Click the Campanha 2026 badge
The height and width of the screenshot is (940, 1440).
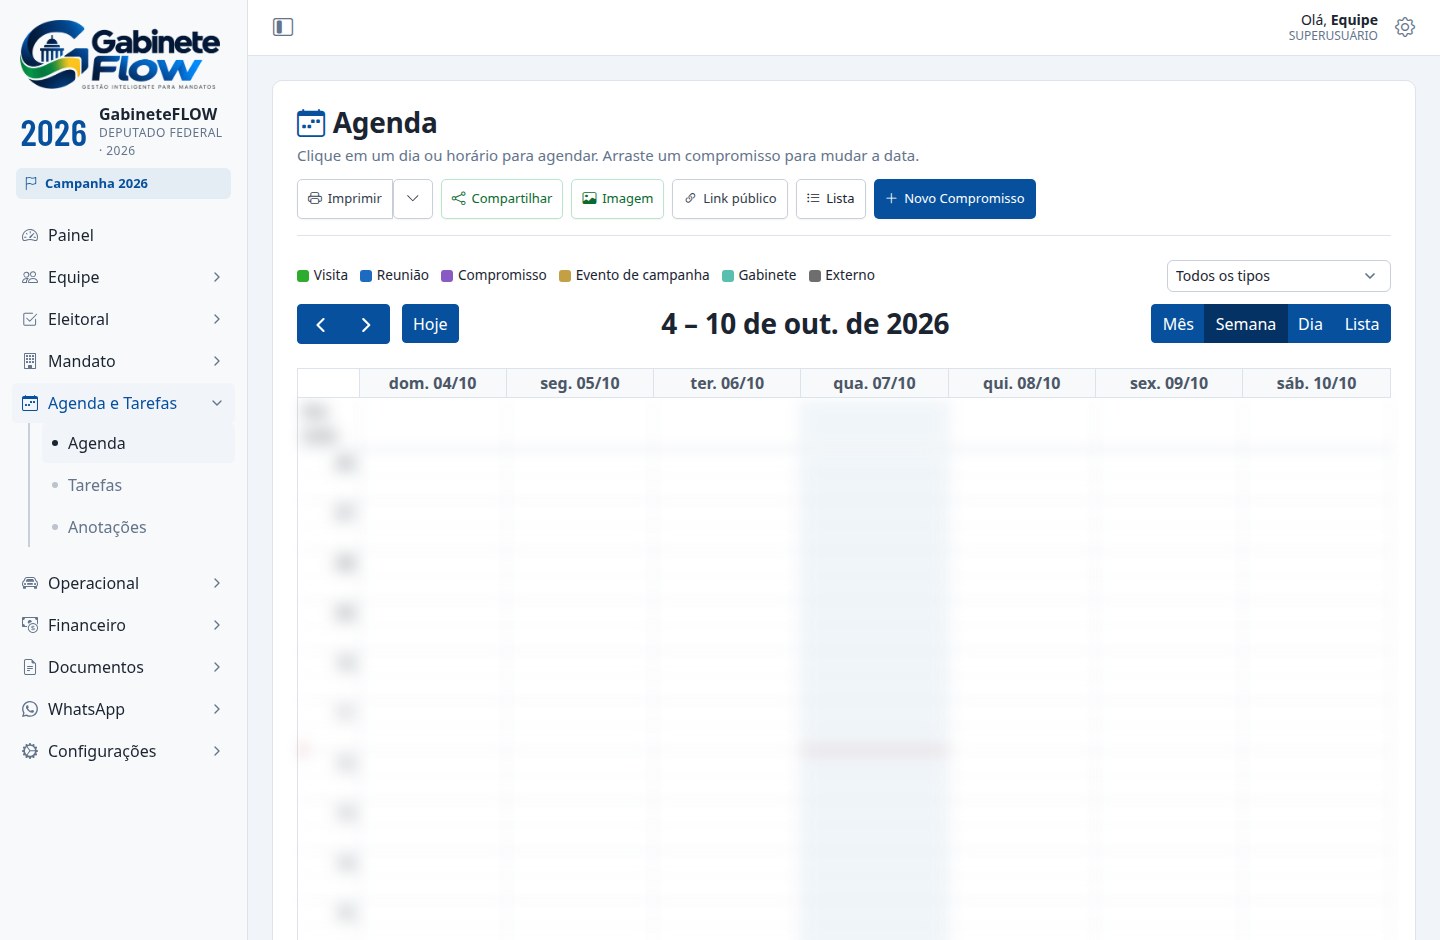123,183
